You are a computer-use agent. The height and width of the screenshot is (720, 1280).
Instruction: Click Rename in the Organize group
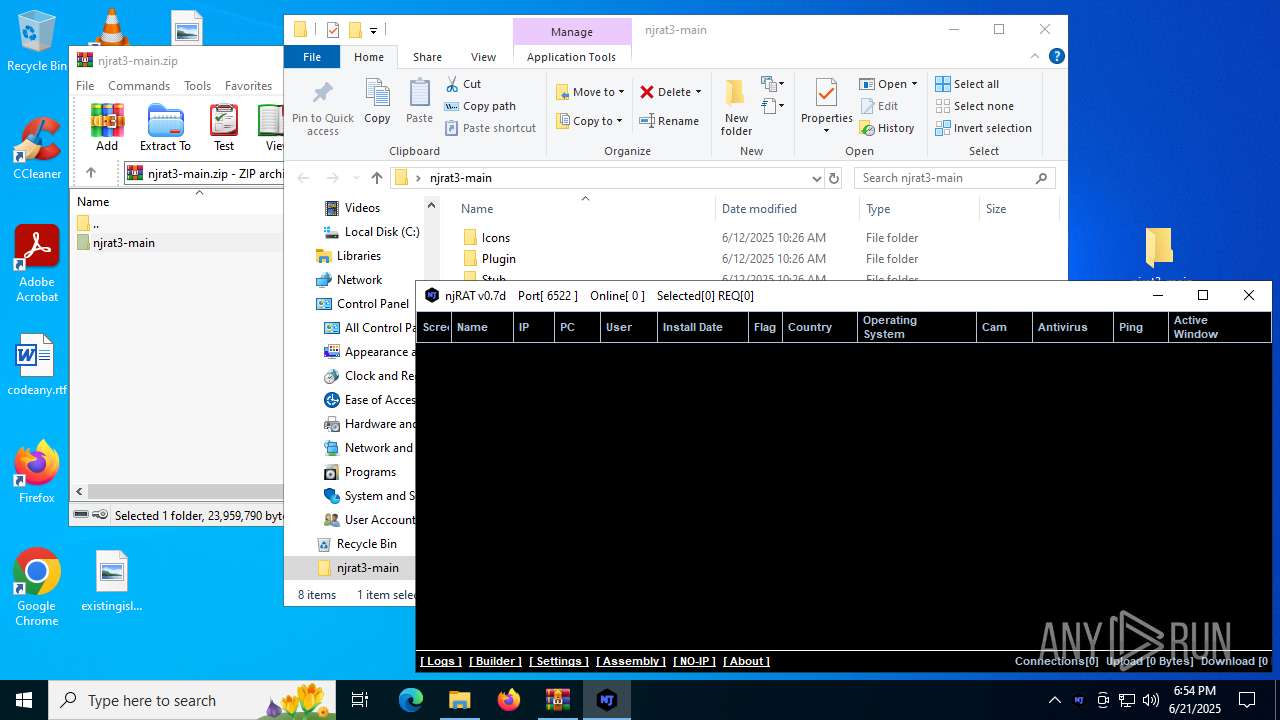(x=669, y=121)
